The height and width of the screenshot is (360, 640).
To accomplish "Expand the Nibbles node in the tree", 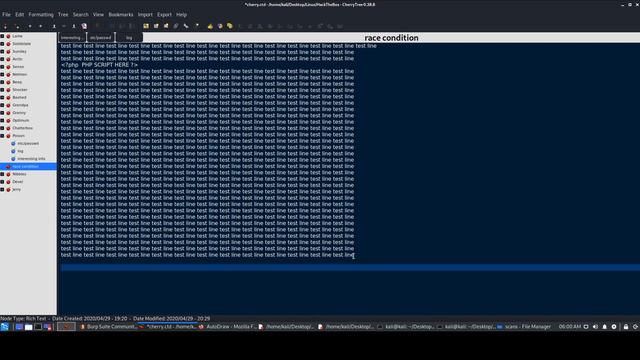I will (x=2, y=174).
